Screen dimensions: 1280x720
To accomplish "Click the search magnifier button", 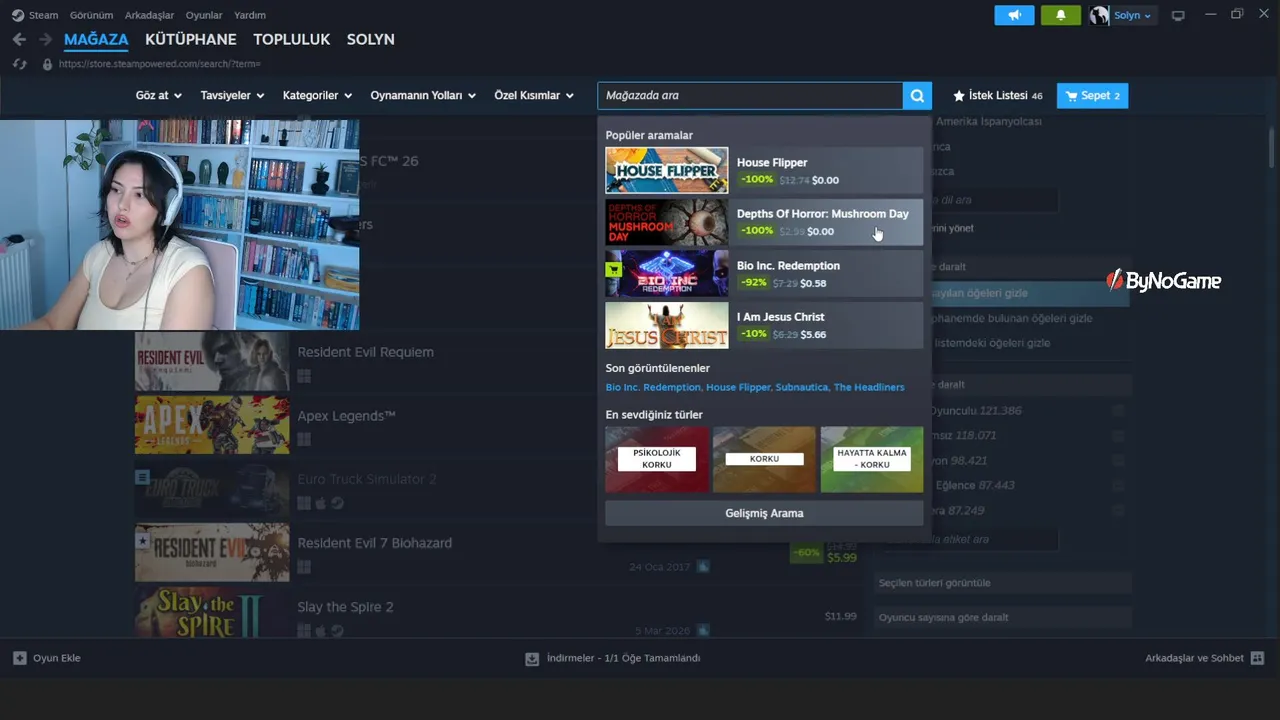I will point(917,95).
